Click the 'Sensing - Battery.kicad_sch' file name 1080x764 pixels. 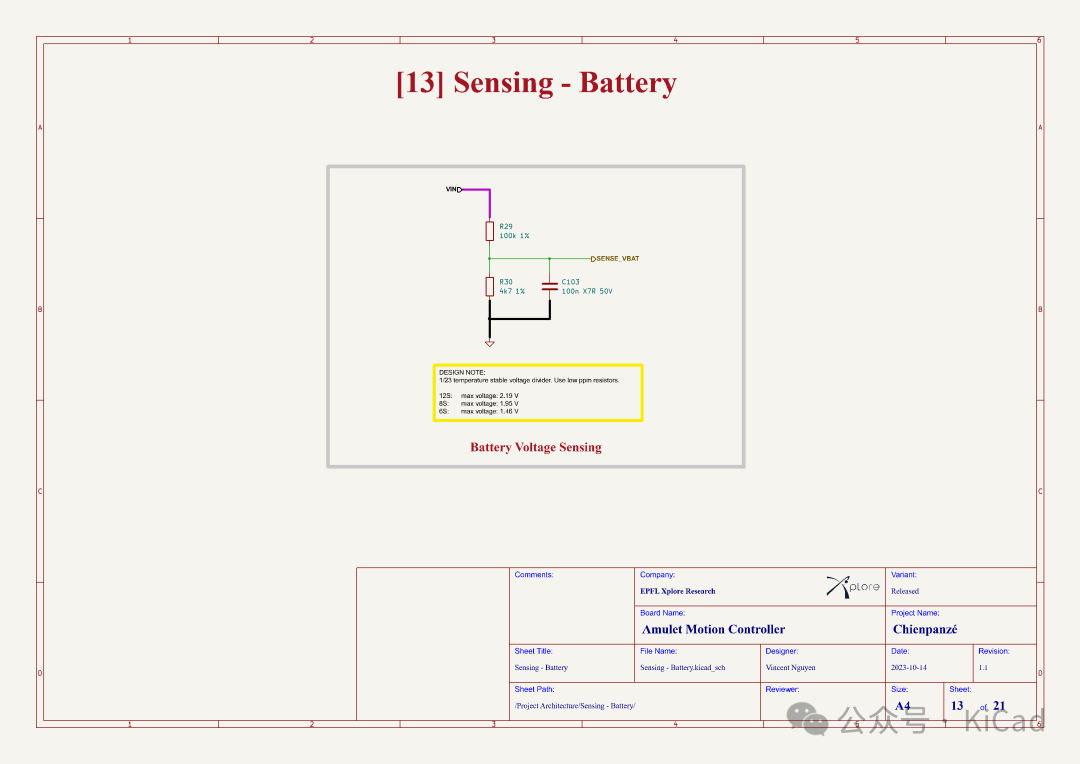[682, 667]
